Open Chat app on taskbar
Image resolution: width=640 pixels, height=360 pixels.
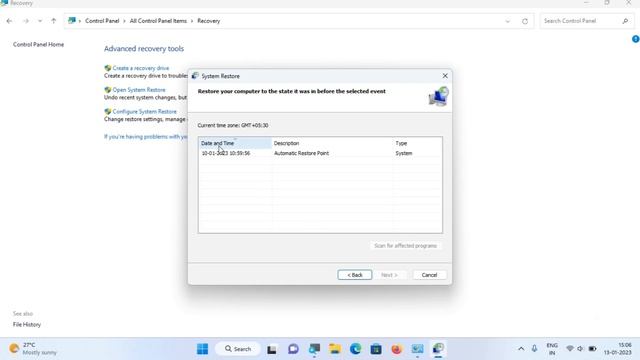(x=293, y=349)
